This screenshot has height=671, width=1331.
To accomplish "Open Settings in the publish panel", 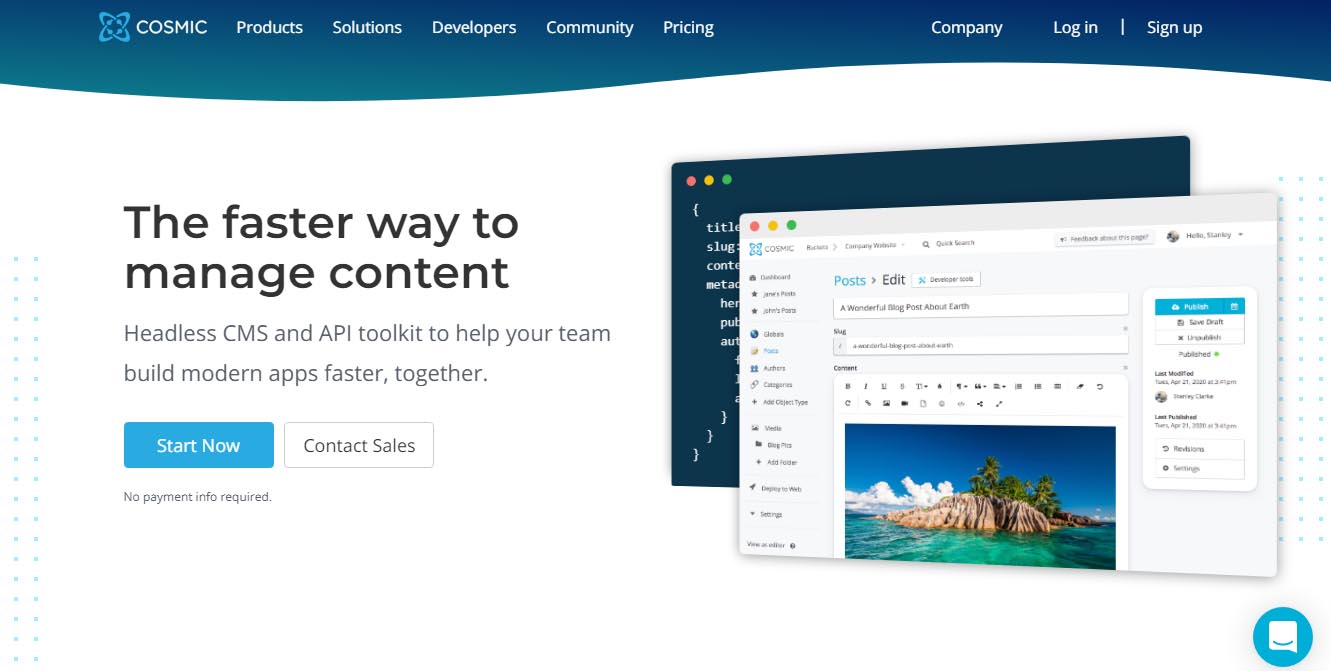I will click(1200, 468).
